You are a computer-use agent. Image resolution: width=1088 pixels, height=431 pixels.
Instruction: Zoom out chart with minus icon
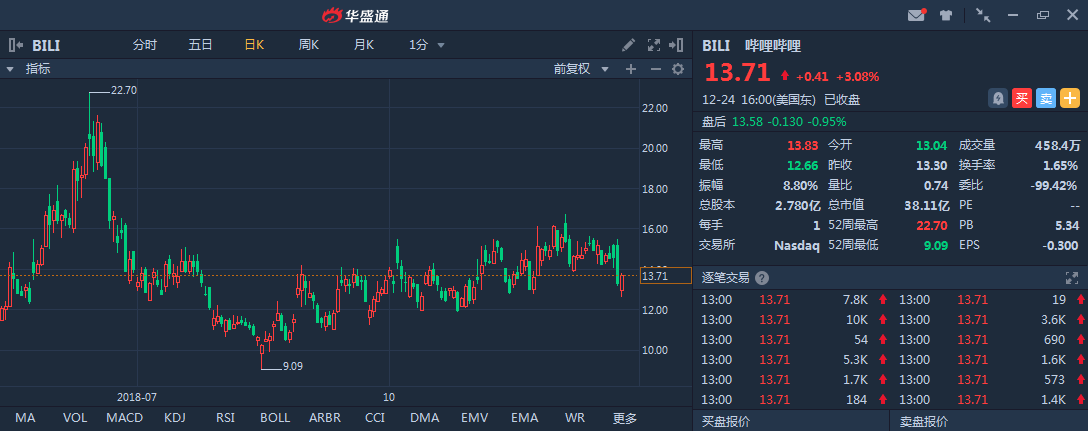pyautogui.click(x=655, y=69)
